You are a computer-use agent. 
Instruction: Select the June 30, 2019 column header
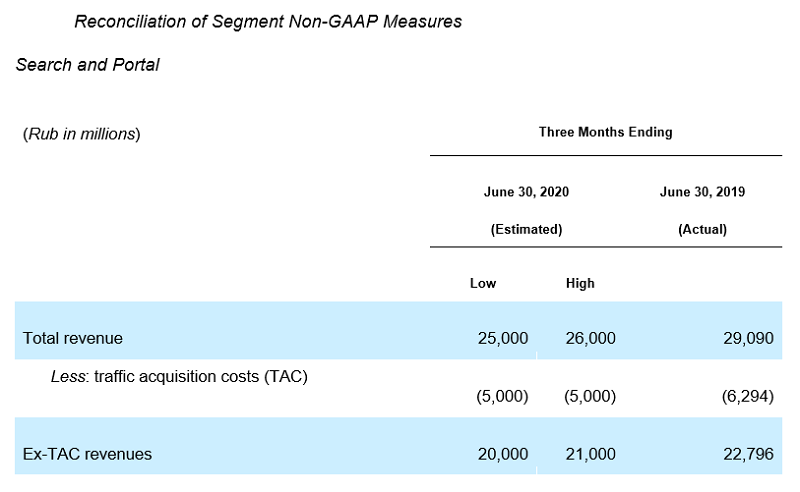[x=703, y=191]
